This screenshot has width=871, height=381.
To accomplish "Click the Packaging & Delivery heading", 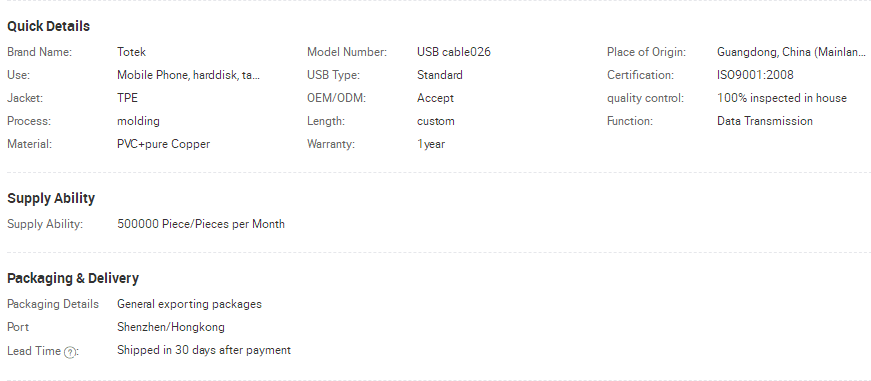I will click(73, 278).
